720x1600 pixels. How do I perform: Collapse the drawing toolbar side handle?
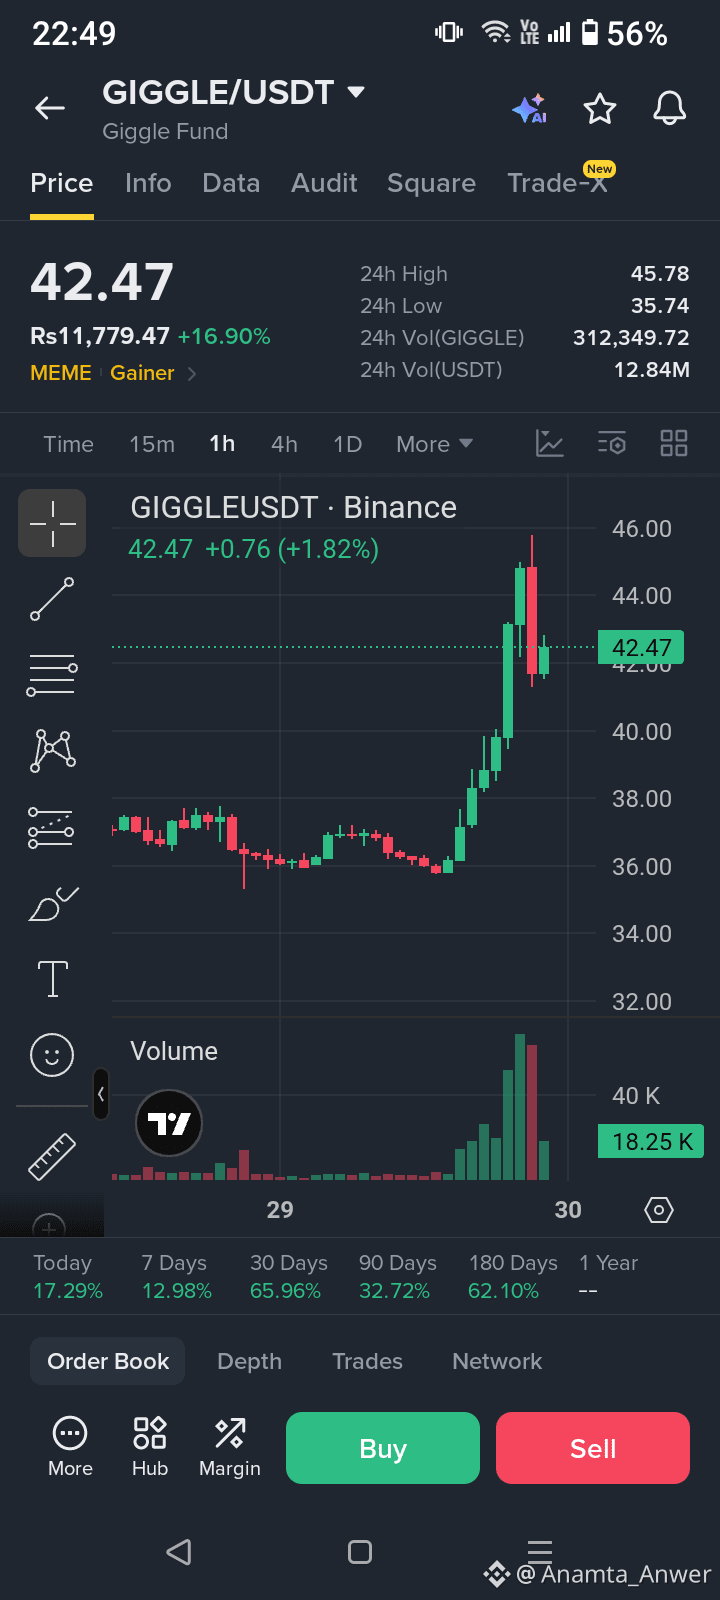(100, 1094)
